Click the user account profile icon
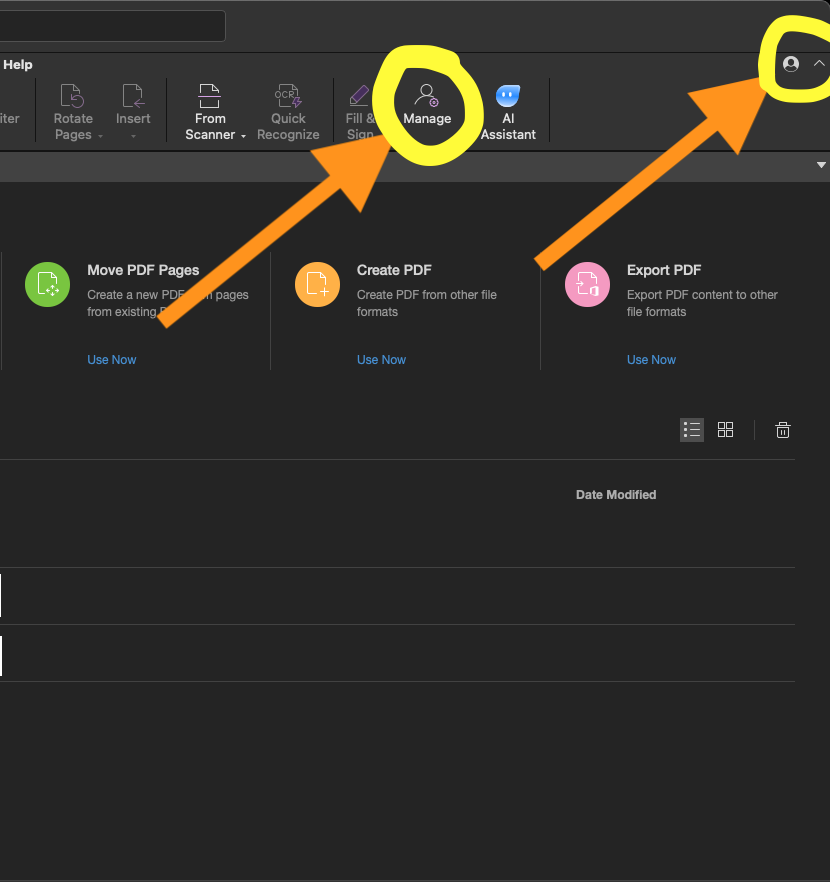 click(791, 64)
